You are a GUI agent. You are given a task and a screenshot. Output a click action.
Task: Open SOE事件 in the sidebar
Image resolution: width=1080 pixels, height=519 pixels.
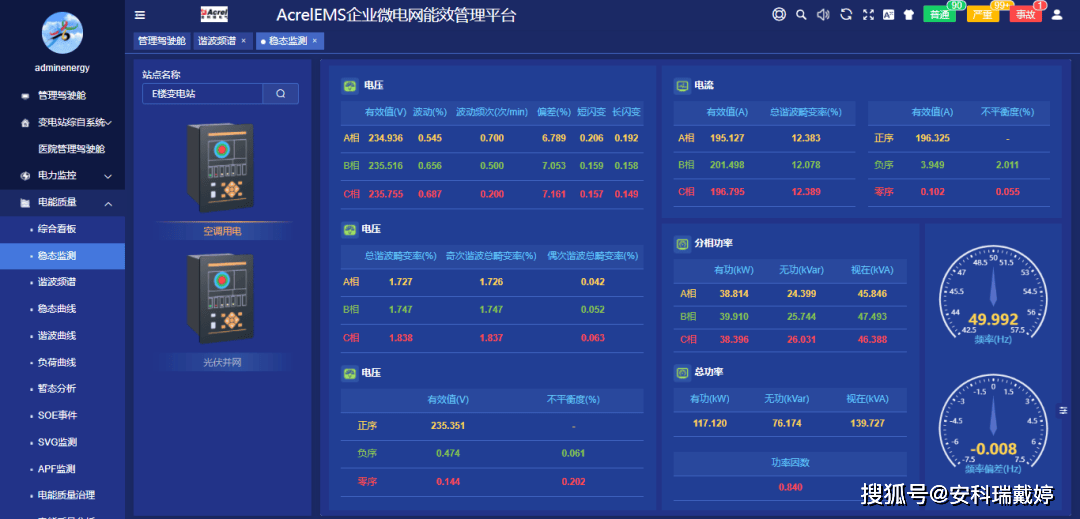tap(56, 416)
